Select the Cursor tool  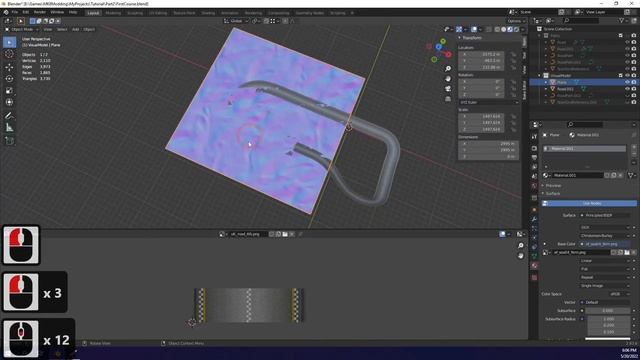9,54
